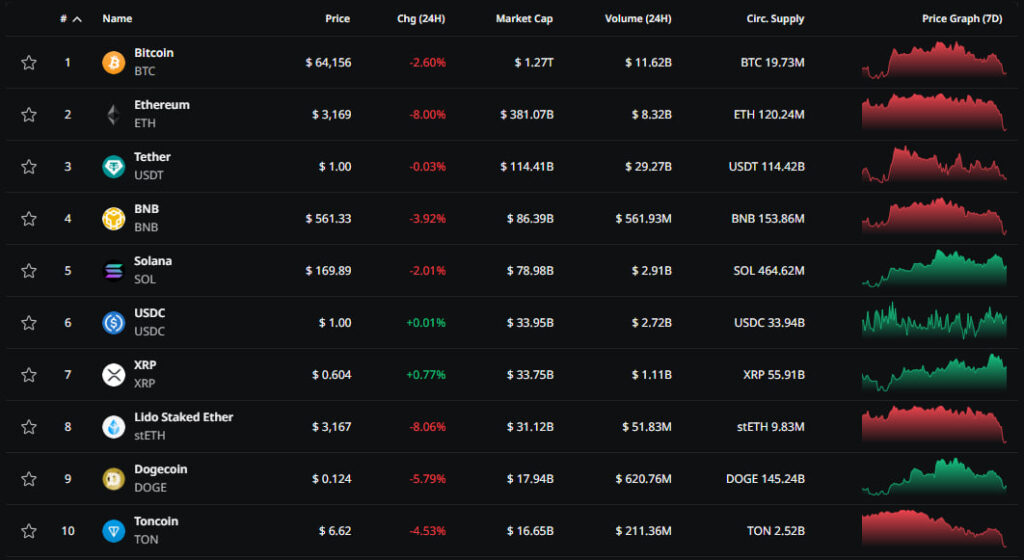Open the Lido Staked Ether name link
The image size is (1024, 560).
tap(183, 417)
